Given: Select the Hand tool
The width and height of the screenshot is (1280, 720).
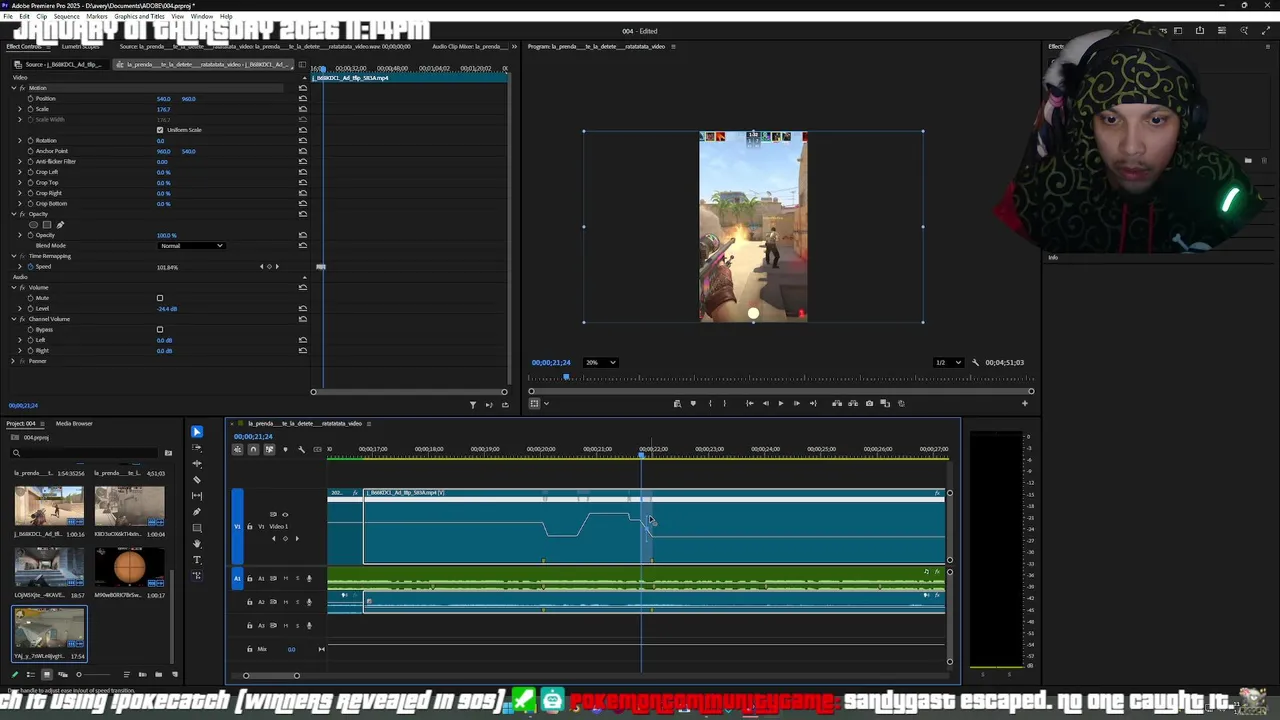Looking at the screenshot, I should [196, 544].
